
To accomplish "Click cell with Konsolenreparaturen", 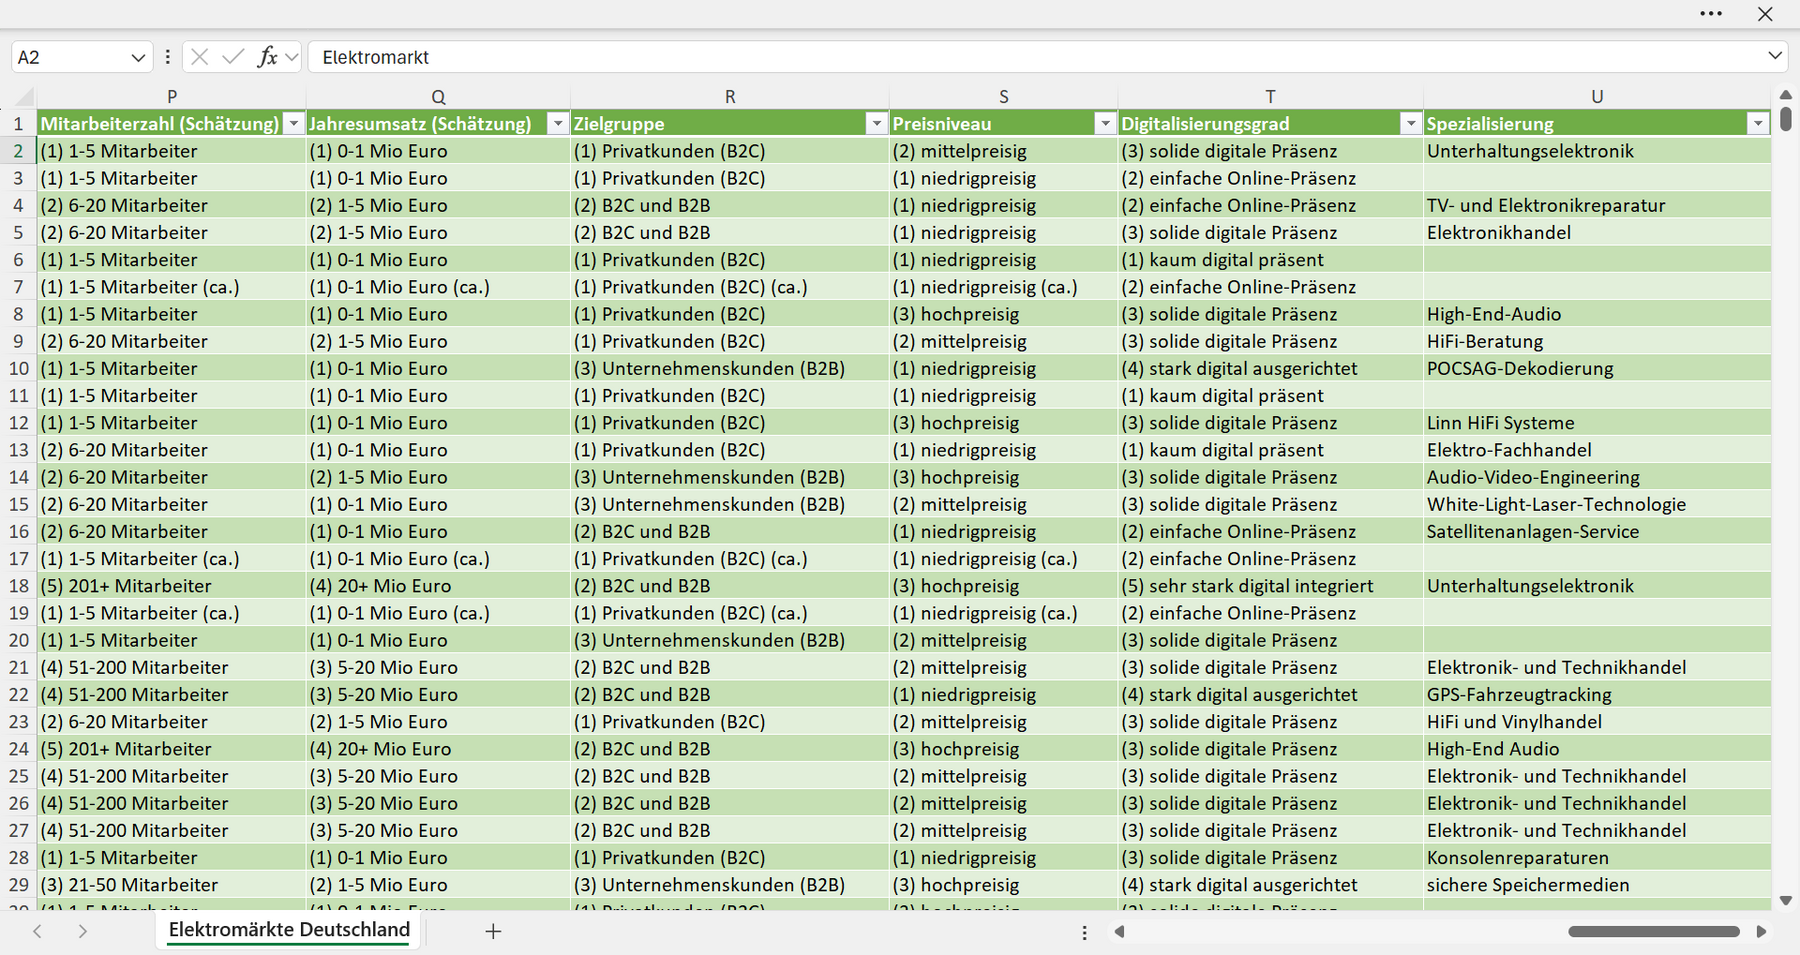I will [1597, 858].
